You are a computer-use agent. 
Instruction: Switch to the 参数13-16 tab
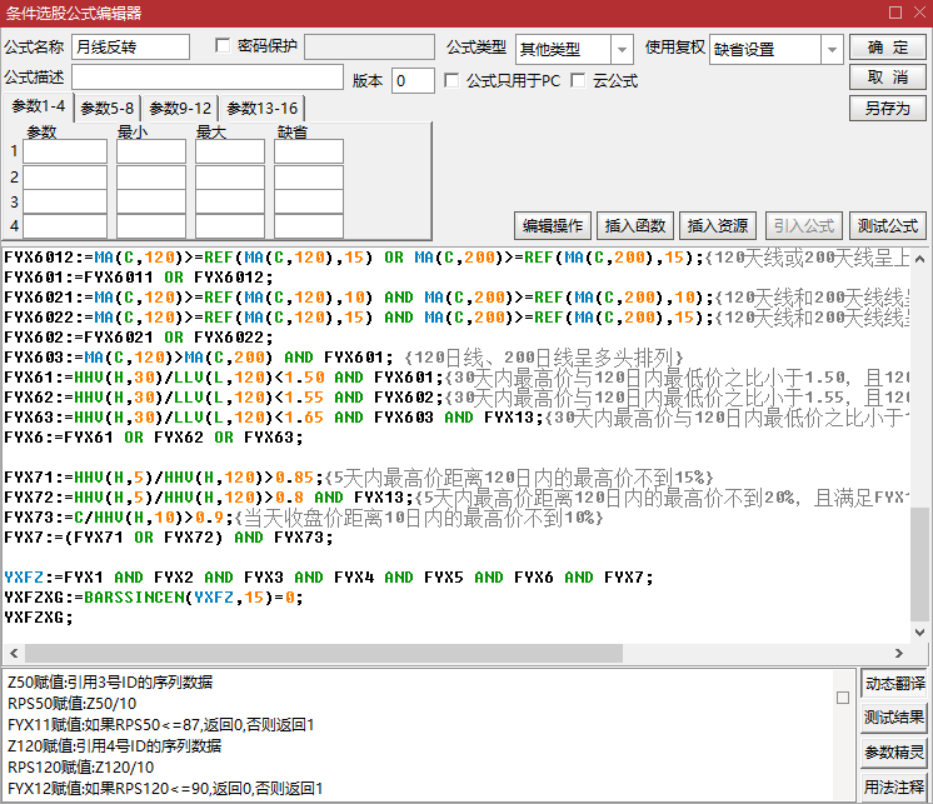(262, 108)
